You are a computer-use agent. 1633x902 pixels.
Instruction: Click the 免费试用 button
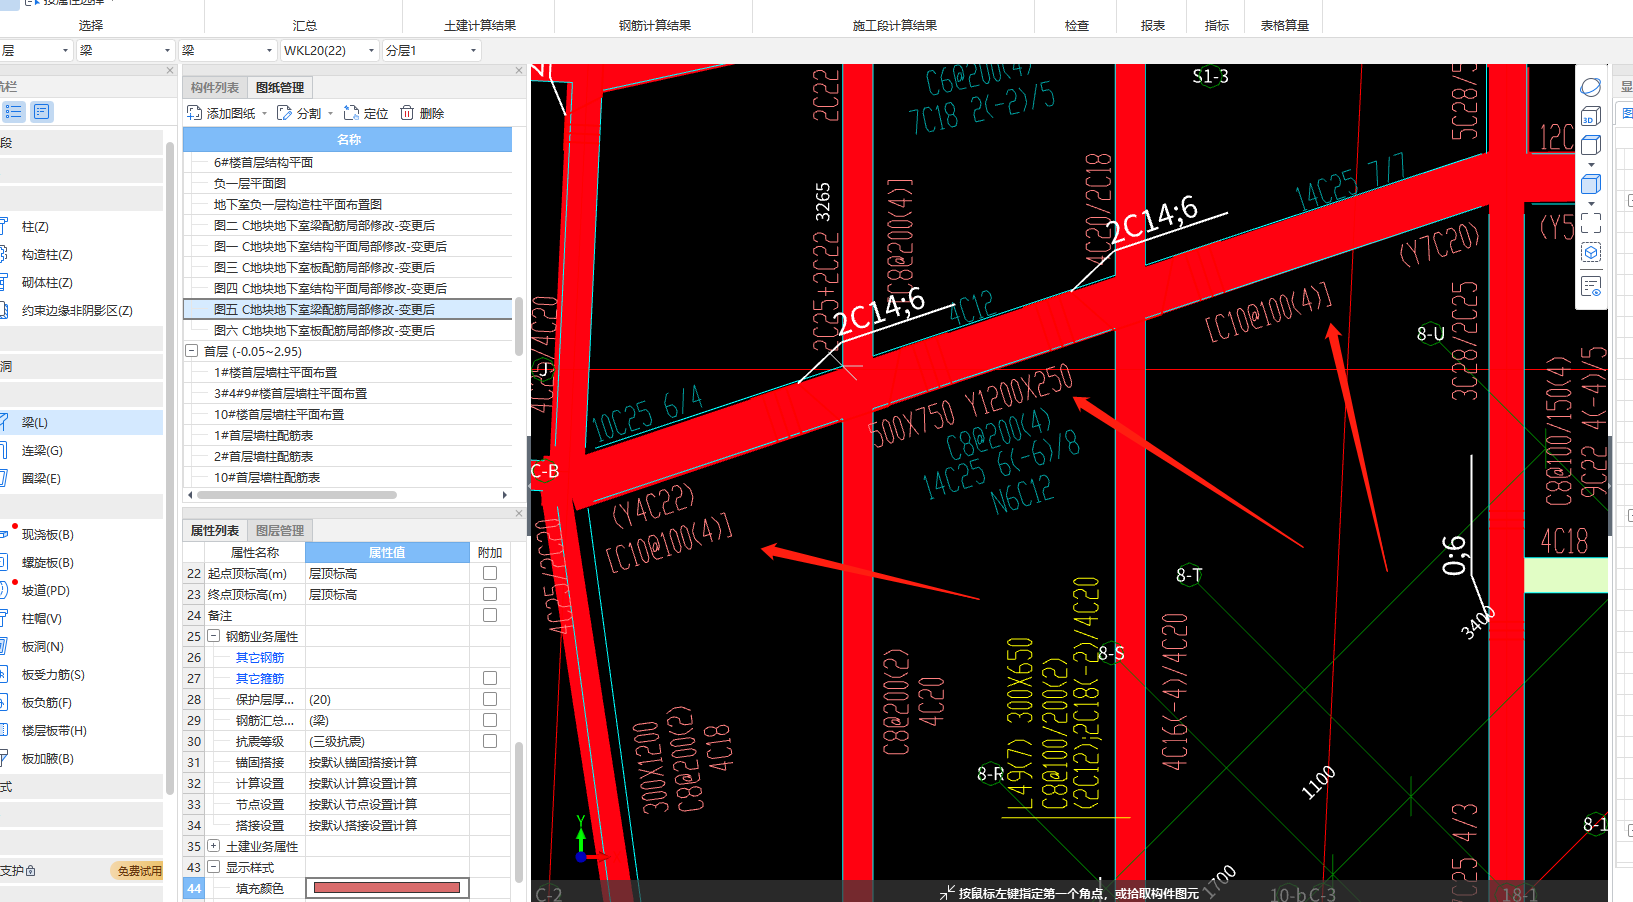[x=138, y=871]
